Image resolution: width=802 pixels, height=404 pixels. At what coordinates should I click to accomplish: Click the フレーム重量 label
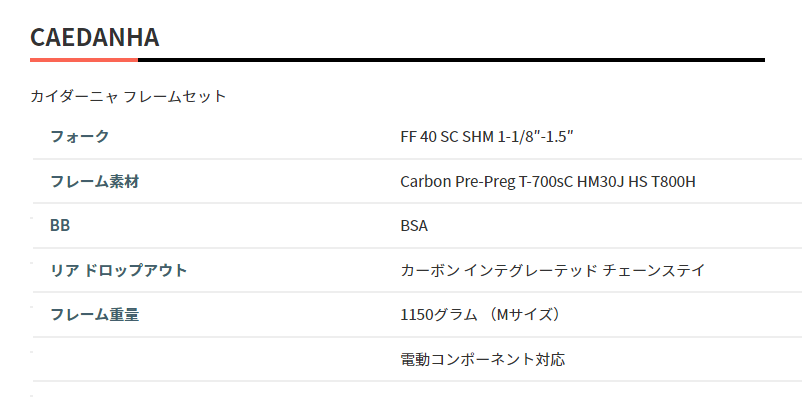(x=94, y=315)
